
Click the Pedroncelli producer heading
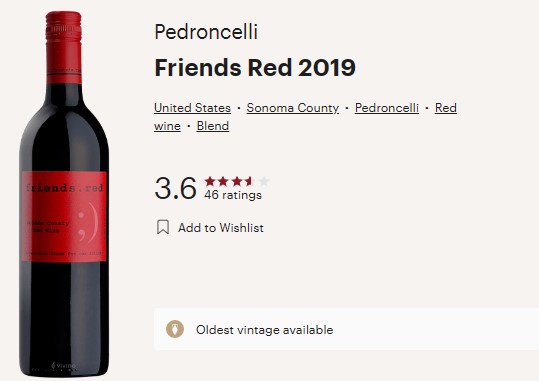coord(206,32)
